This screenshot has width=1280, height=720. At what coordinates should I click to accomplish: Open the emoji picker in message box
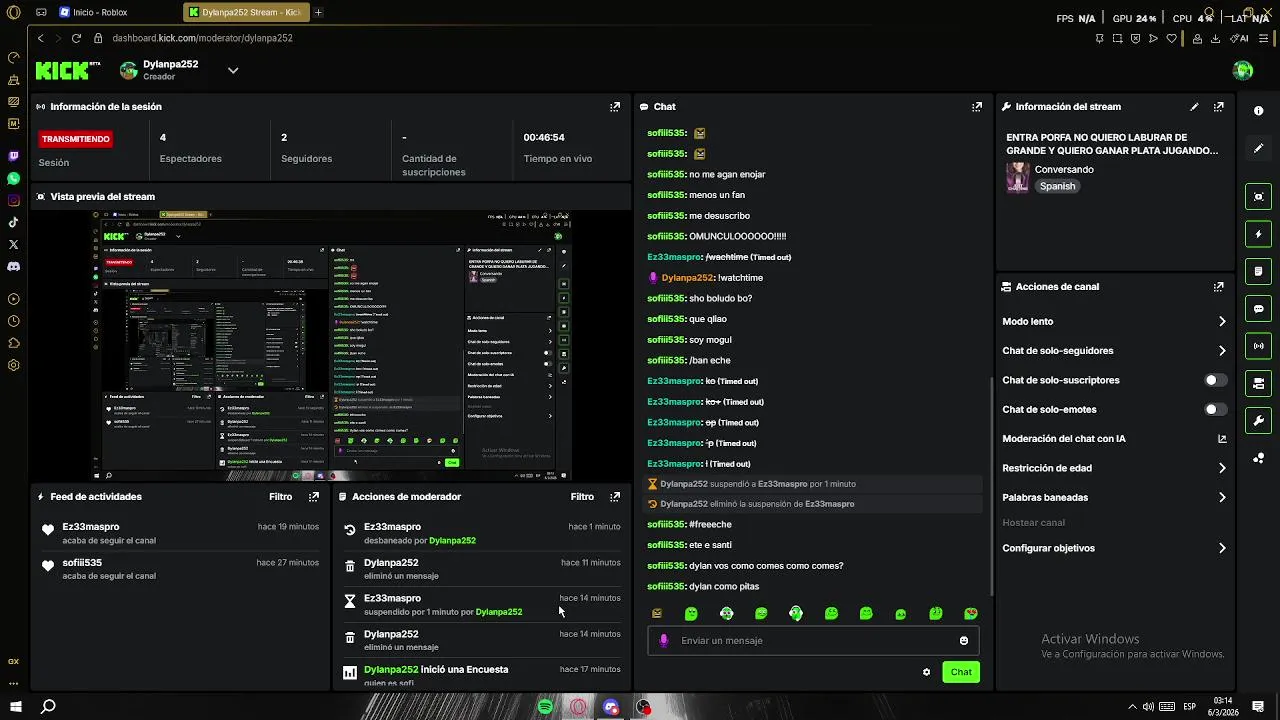pyautogui.click(x=964, y=640)
